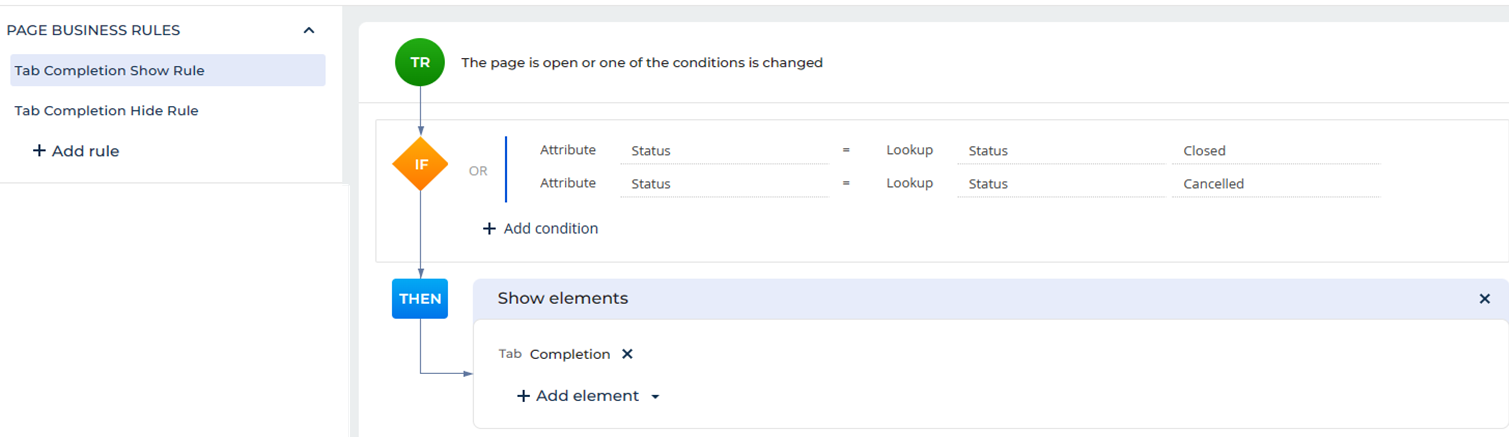Viewport: 1509px width, 437px height.
Task: Click the orange IF diamond icon
Action: pyautogui.click(x=420, y=164)
